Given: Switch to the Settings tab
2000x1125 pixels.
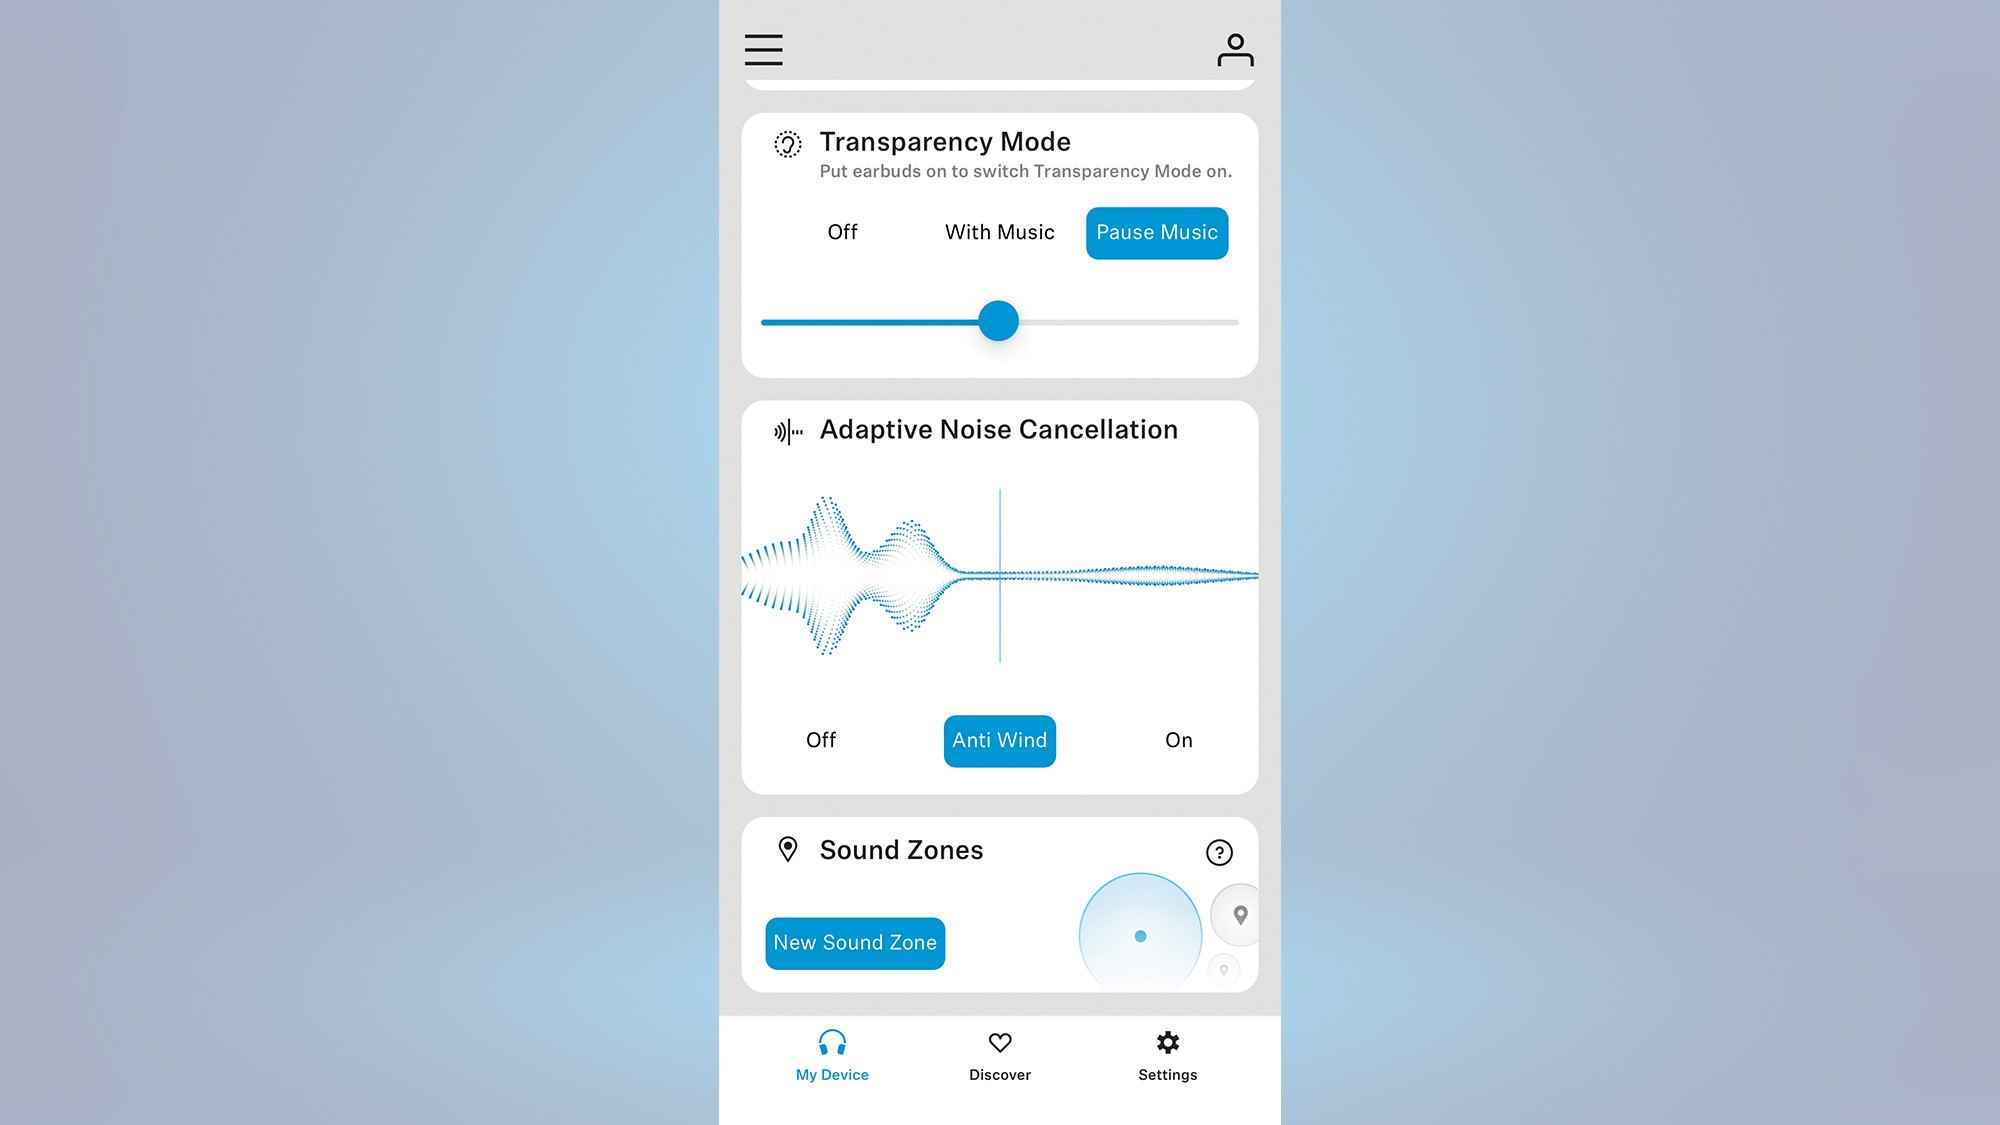Looking at the screenshot, I should 1166,1056.
